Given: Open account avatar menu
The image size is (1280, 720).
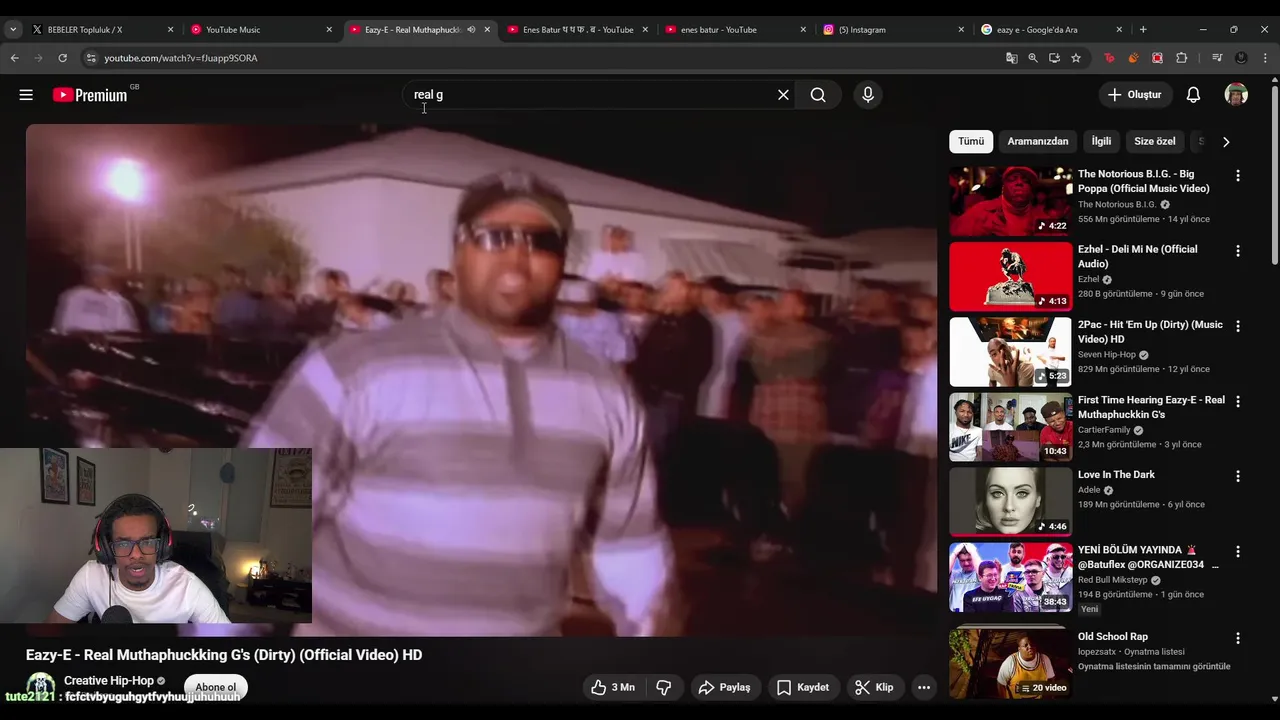Looking at the screenshot, I should [1236, 95].
